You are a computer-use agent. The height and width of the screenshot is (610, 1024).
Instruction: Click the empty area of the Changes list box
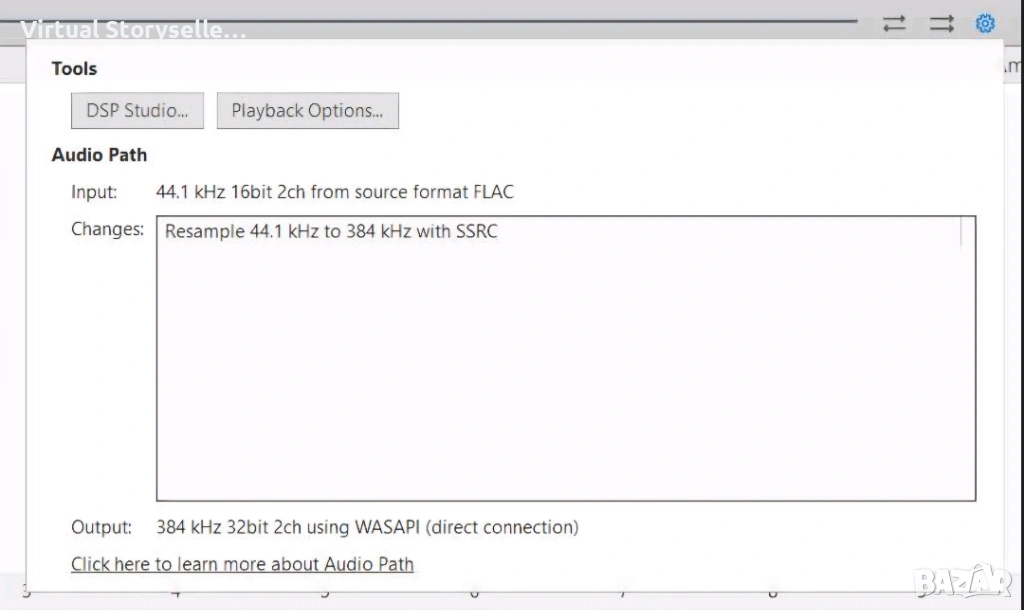pos(560,380)
